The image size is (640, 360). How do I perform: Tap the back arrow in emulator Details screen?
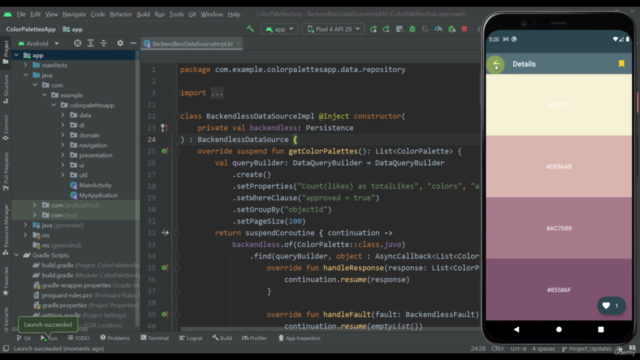pyautogui.click(x=496, y=64)
